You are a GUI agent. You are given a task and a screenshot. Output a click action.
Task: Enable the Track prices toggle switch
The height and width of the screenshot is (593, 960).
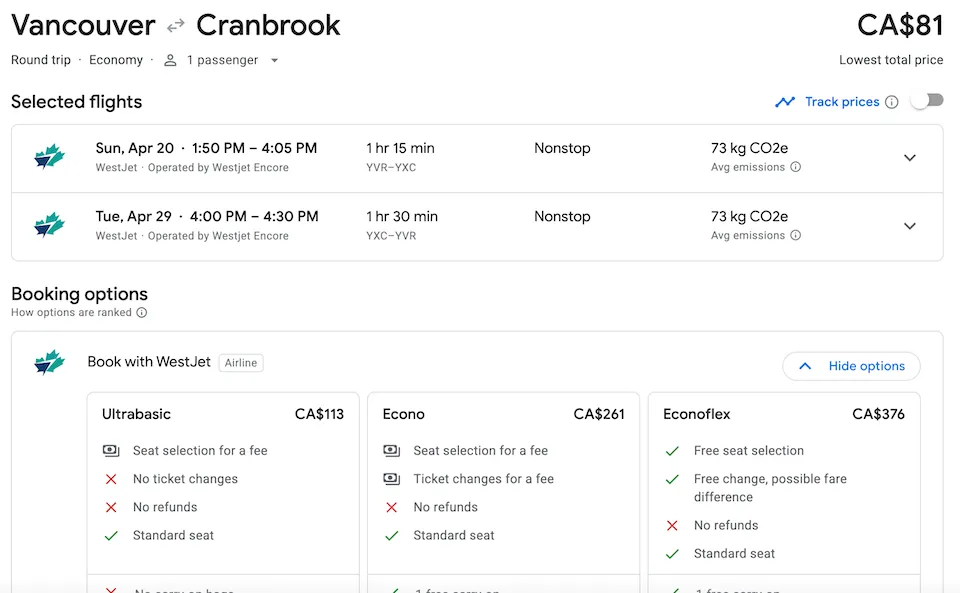tap(927, 101)
